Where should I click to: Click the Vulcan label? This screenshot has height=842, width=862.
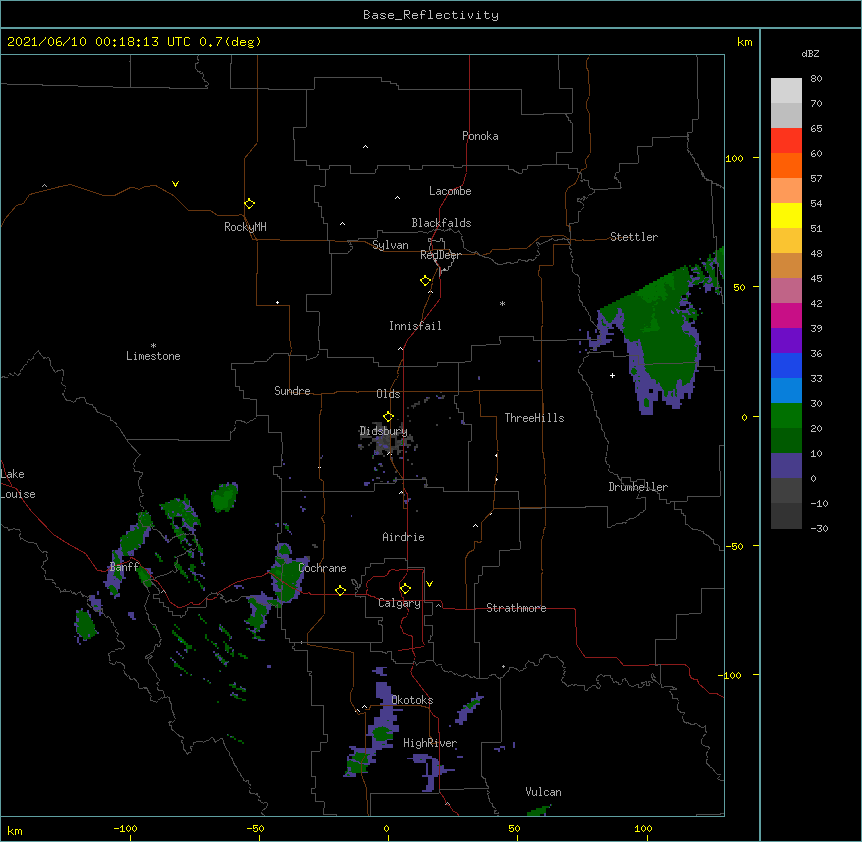point(543,792)
